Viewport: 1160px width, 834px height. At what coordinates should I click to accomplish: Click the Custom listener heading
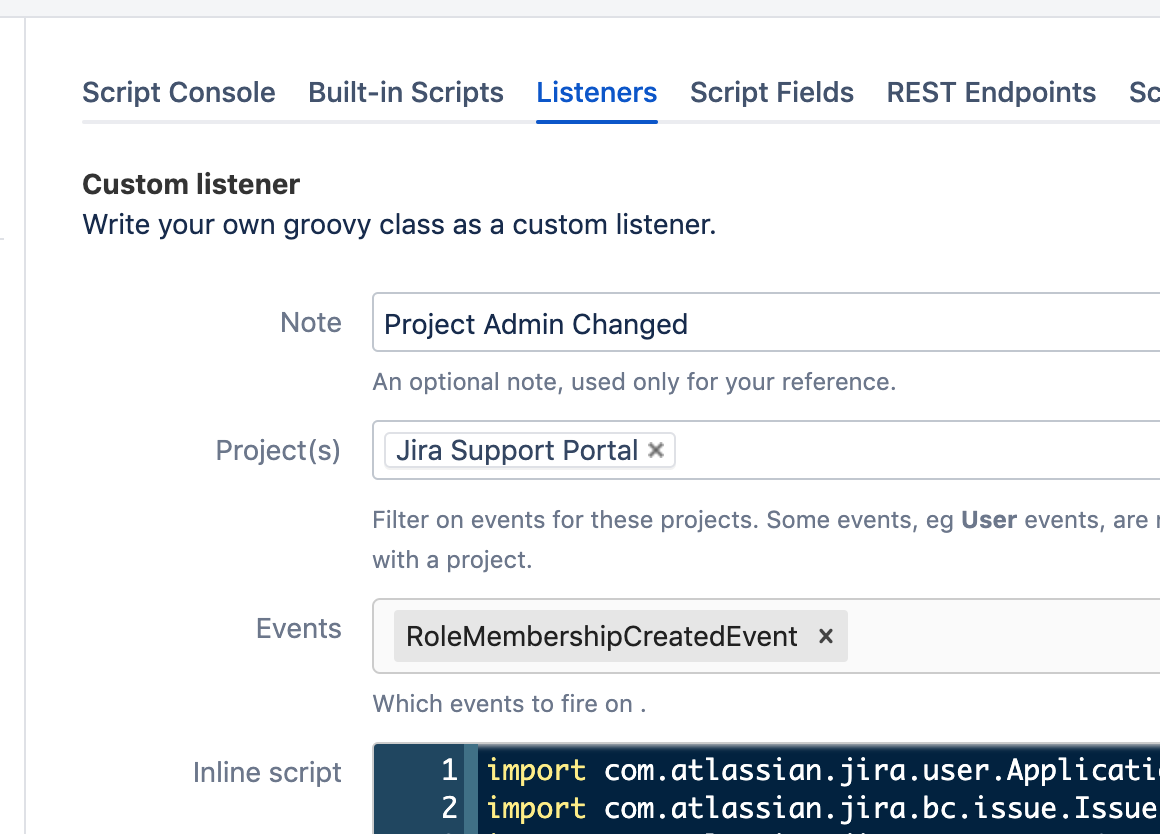pos(191,184)
